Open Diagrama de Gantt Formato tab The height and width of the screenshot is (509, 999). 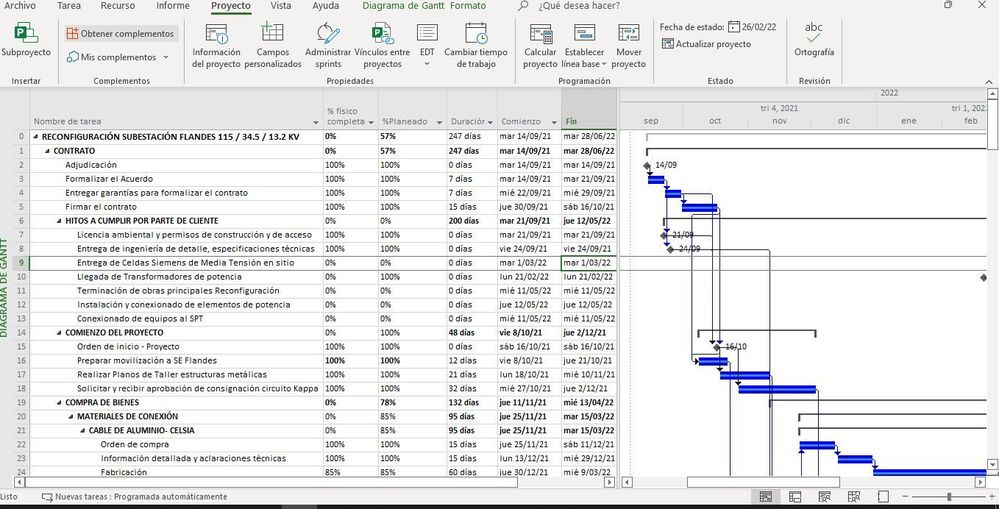click(424, 6)
